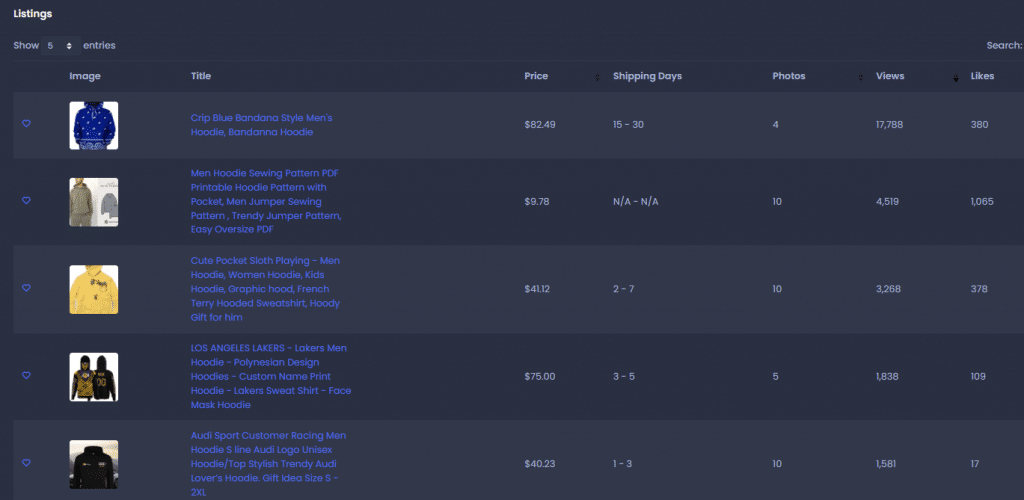Click the Lakers hoodie thumbnail
The height and width of the screenshot is (500, 1024).
[x=94, y=377]
